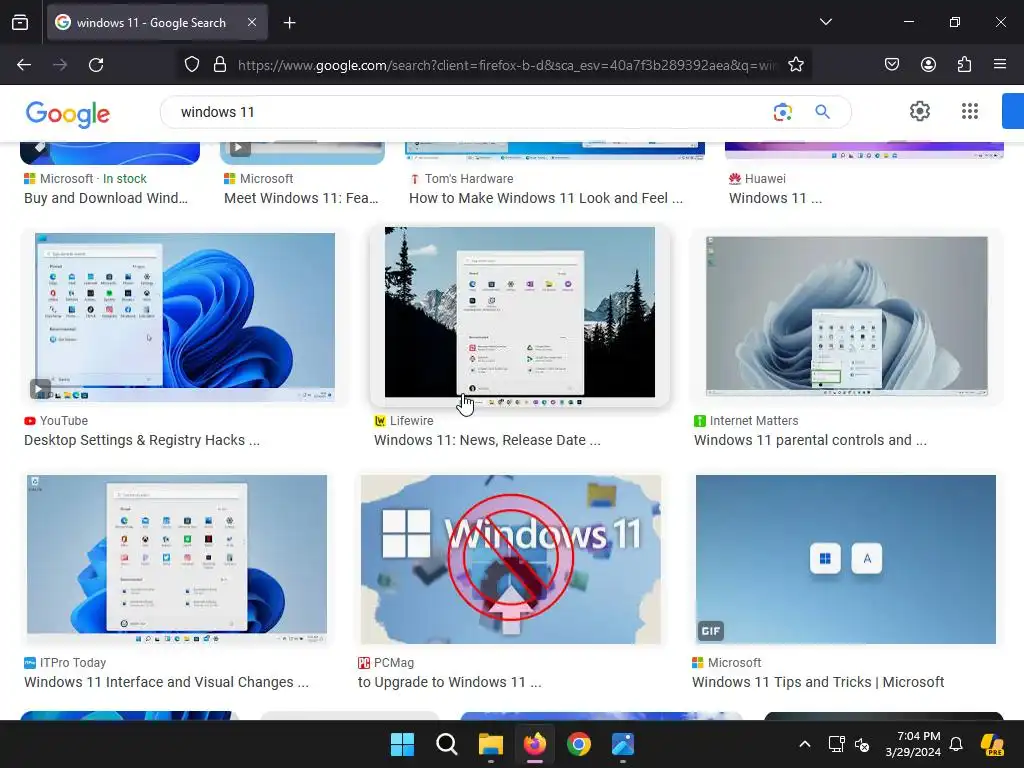Open the clock showing 7:04 PM
Image resolution: width=1024 pixels, height=768 pixels.
point(913,744)
